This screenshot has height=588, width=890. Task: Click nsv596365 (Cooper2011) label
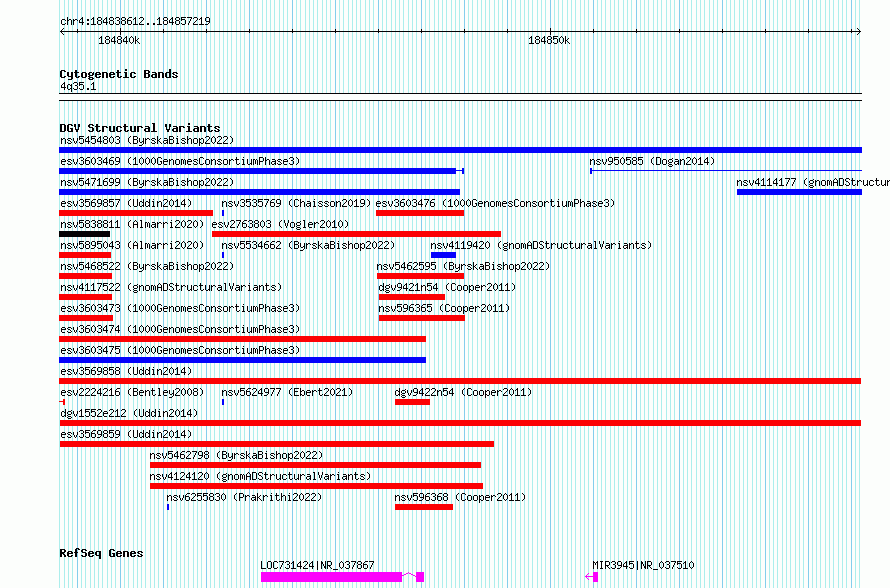coord(444,308)
